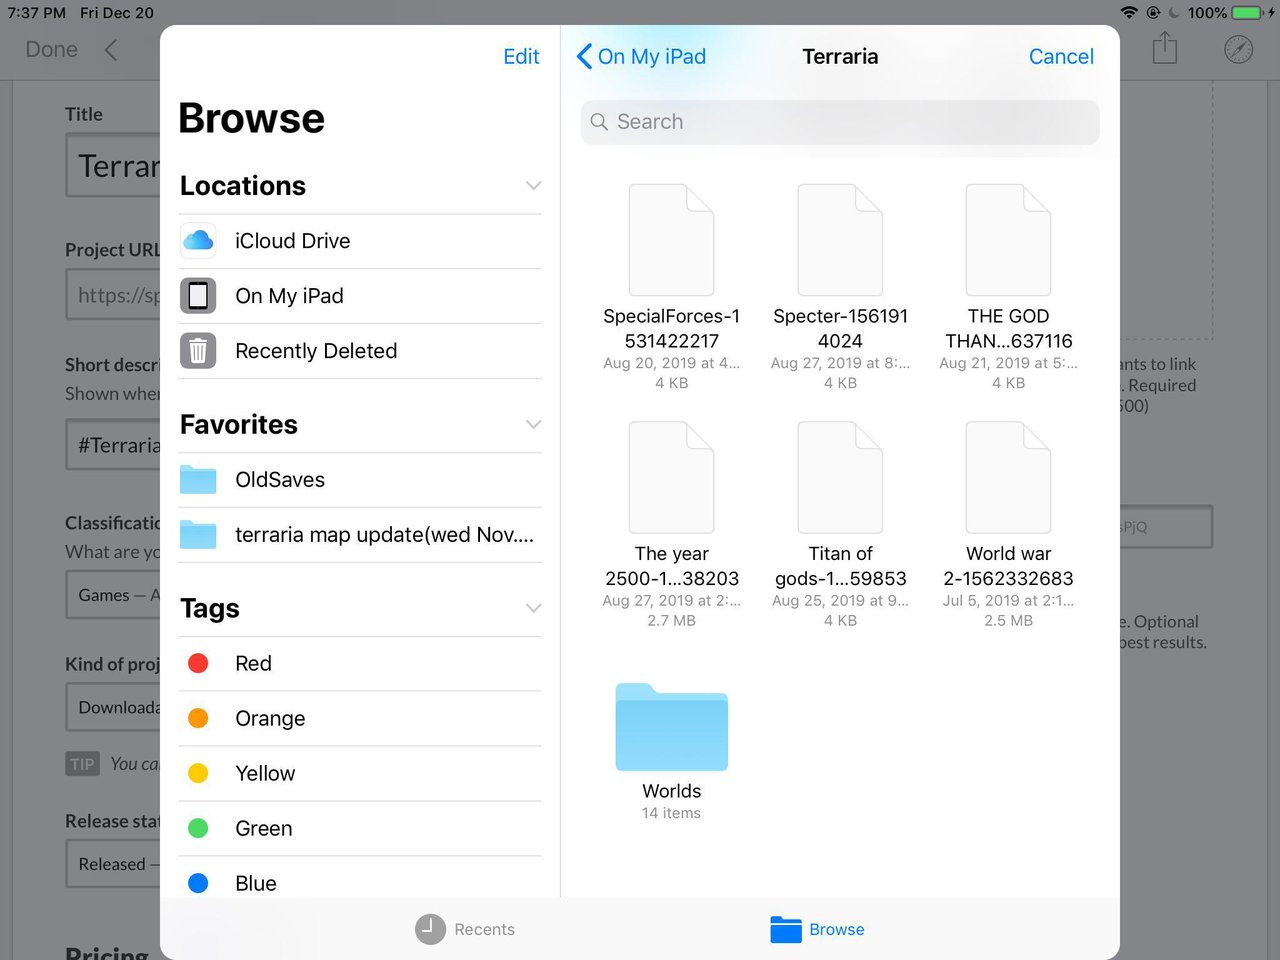
Task: Click the Title field behind the picker
Action: tap(113, 166)
